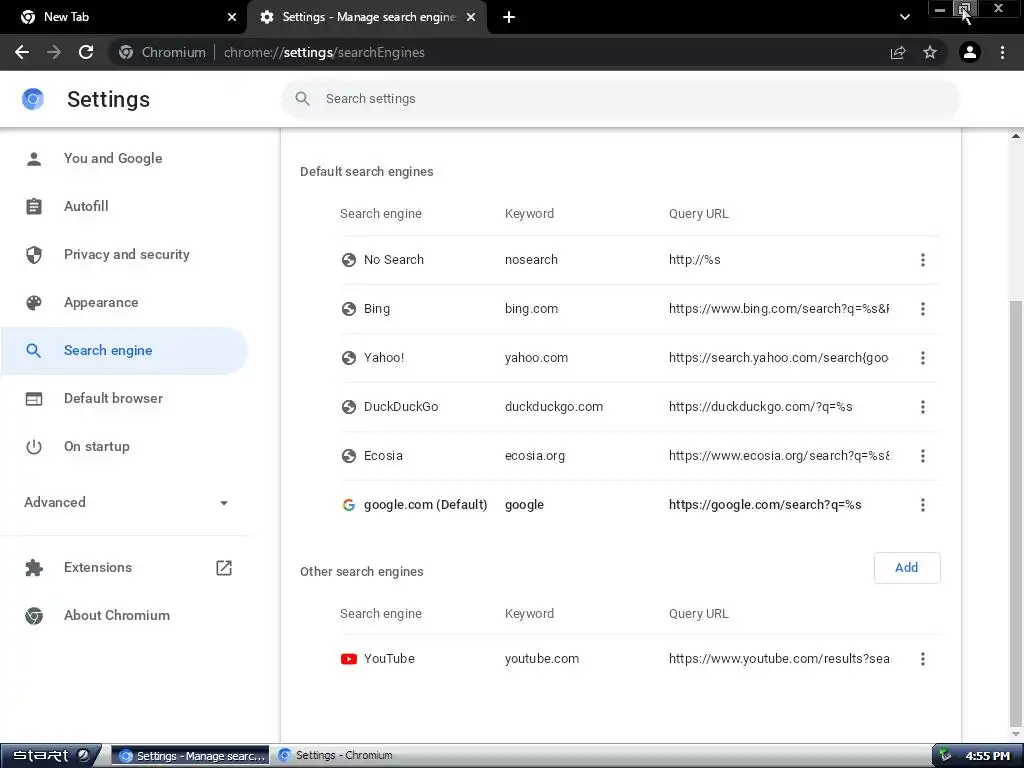1024x768 pixels.
Task: Open the profile avatar menu
Action: click(x=970, y=52)
